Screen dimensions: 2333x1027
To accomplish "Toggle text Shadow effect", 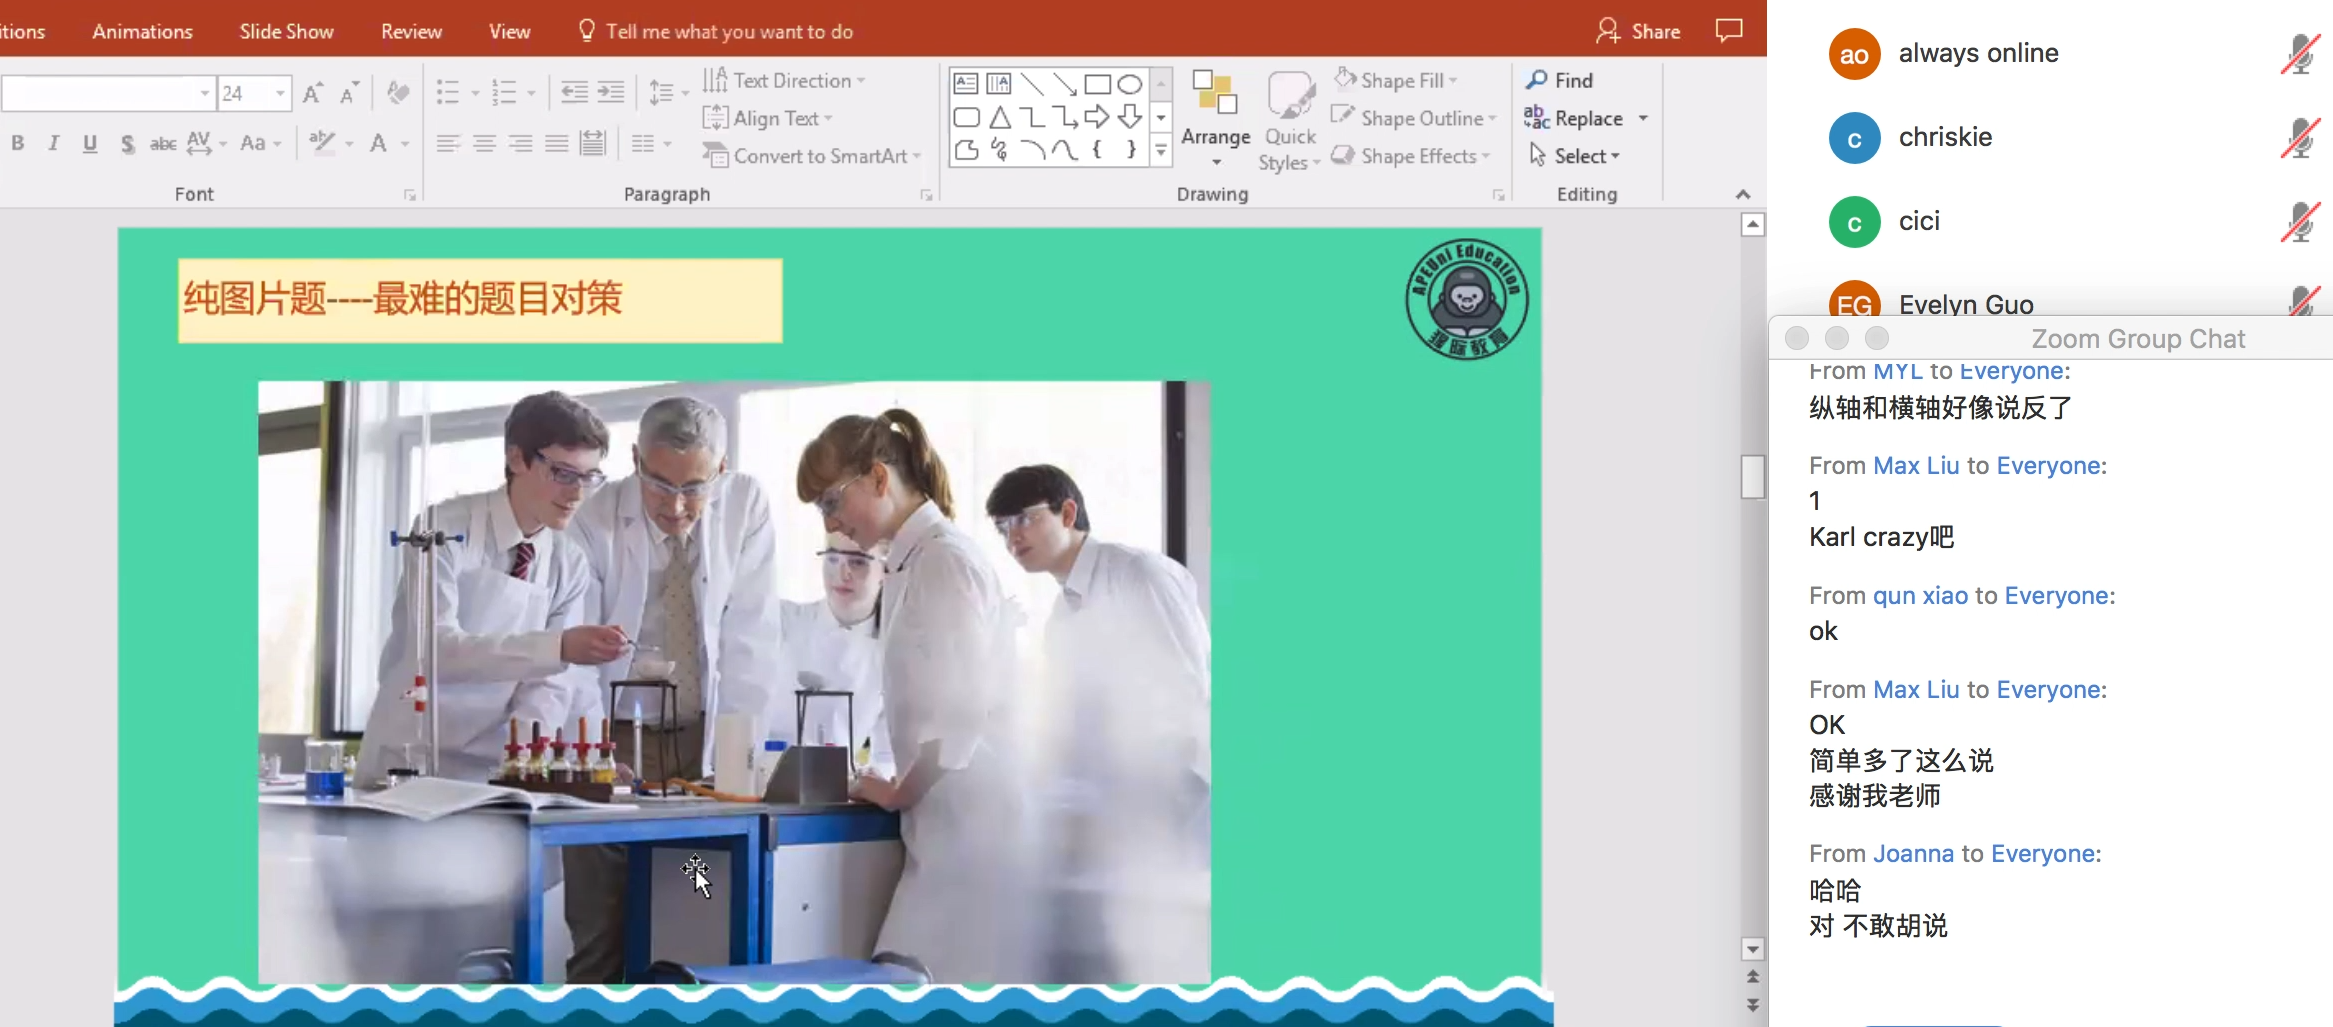I will tap(127, 143).
